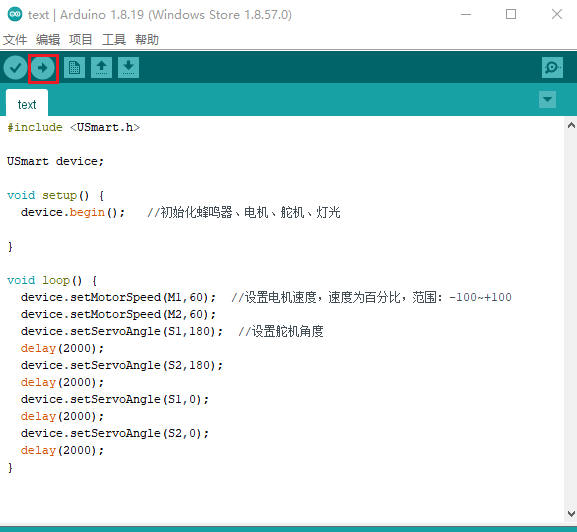Click the last delay(2000); line
This screenshot has height=532, width=577.
click(62, 450)
